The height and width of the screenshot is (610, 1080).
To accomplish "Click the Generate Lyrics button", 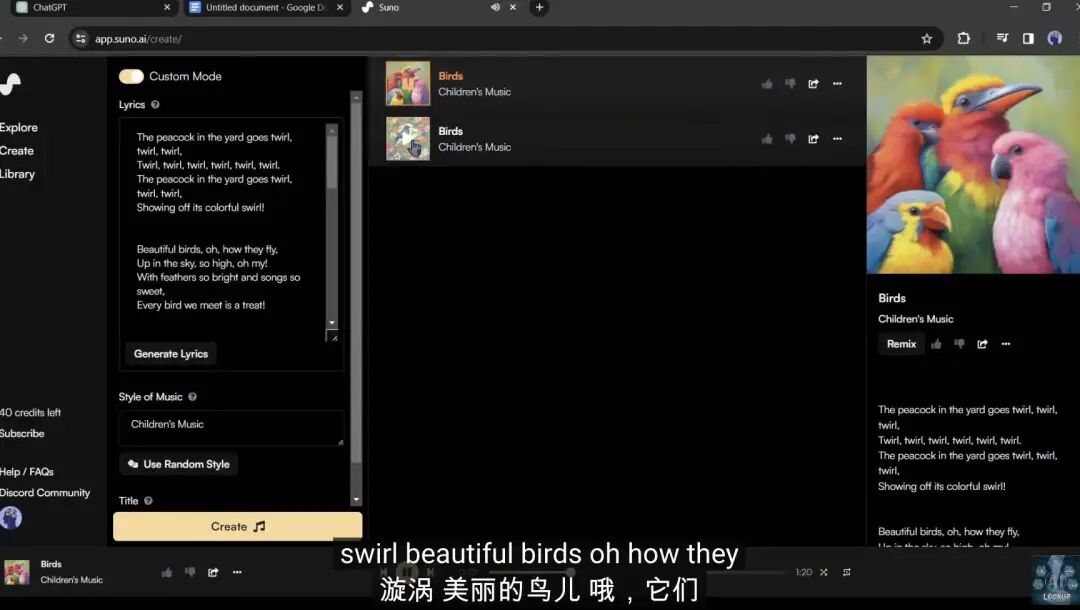I will point(171,354).
